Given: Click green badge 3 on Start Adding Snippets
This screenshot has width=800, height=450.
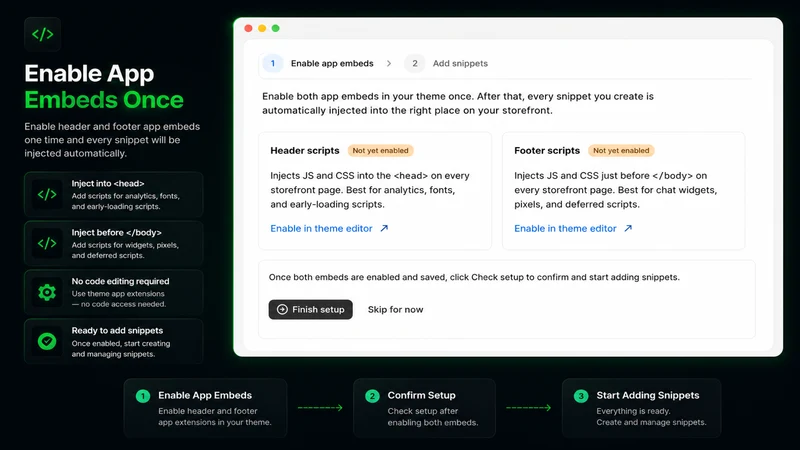Looking at the screenshot, I should click(581, 396).
